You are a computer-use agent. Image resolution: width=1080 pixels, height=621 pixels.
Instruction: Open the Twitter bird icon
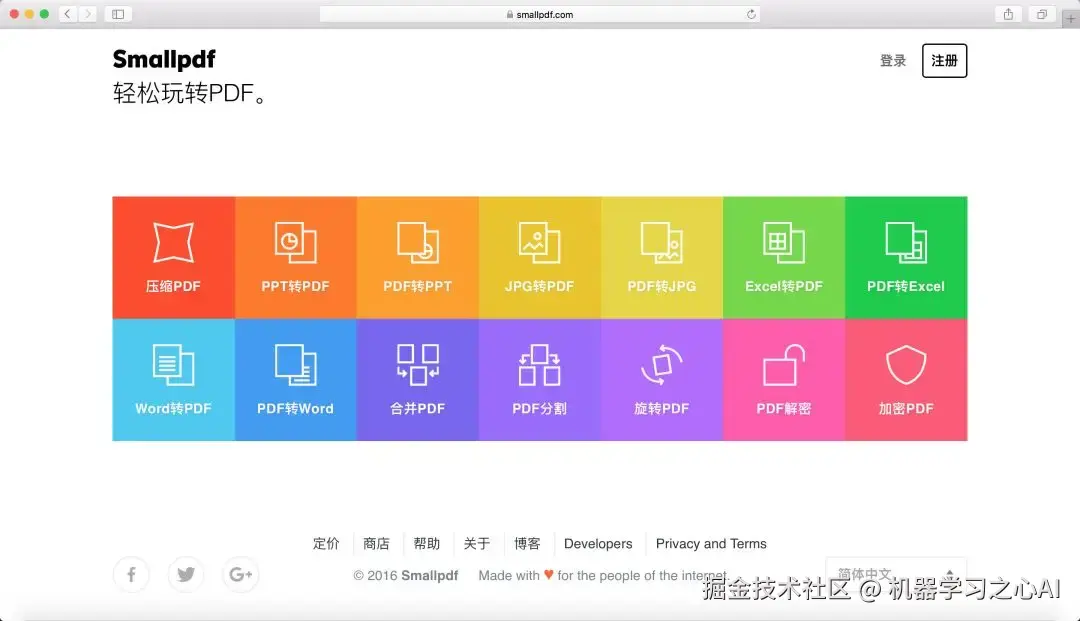[186, 574]
